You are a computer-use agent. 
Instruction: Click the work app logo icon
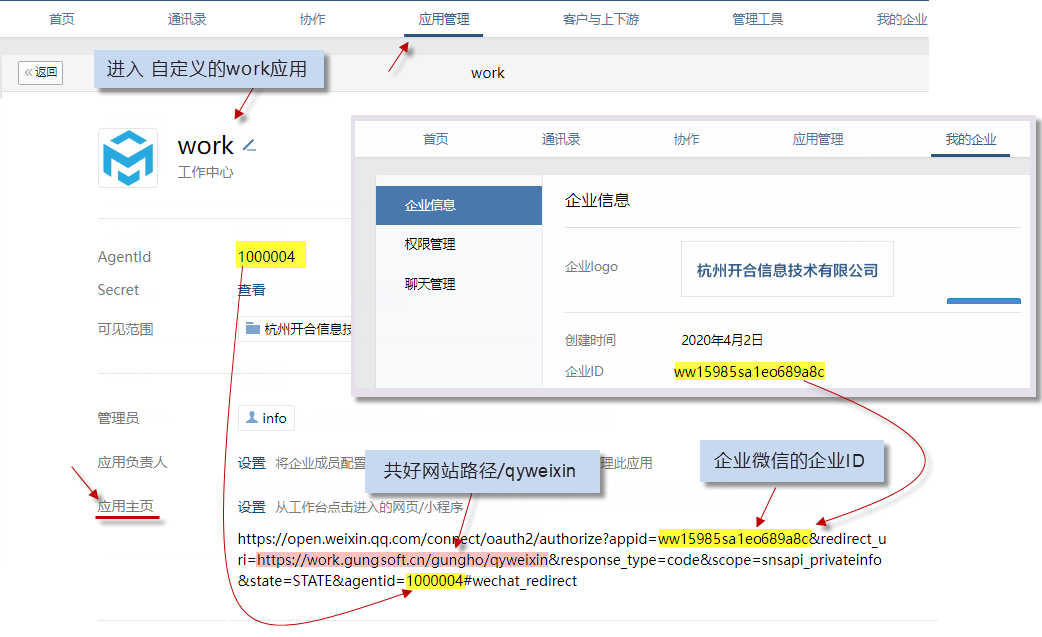tap(128, 158)
